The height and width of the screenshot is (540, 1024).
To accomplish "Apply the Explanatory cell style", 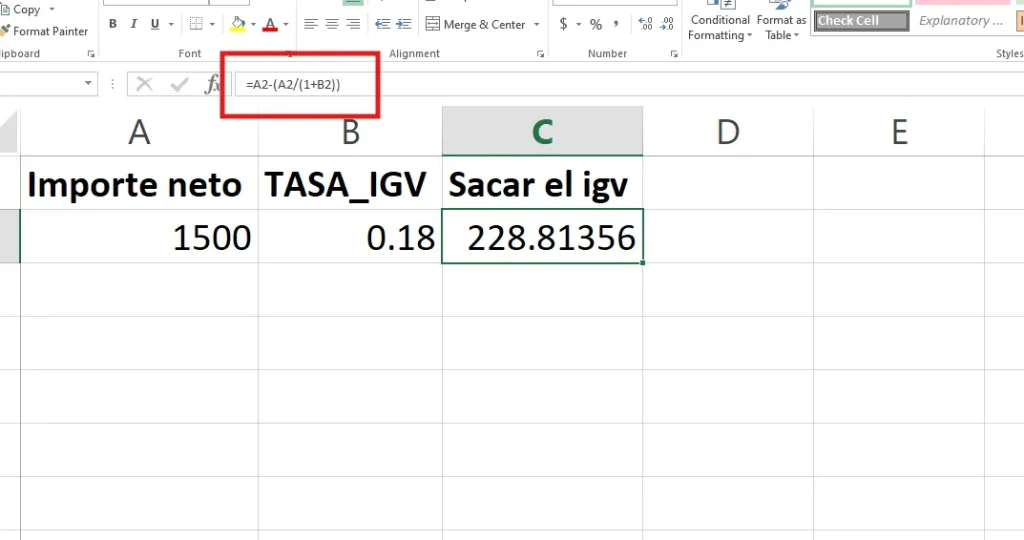I will click(961, 21).
